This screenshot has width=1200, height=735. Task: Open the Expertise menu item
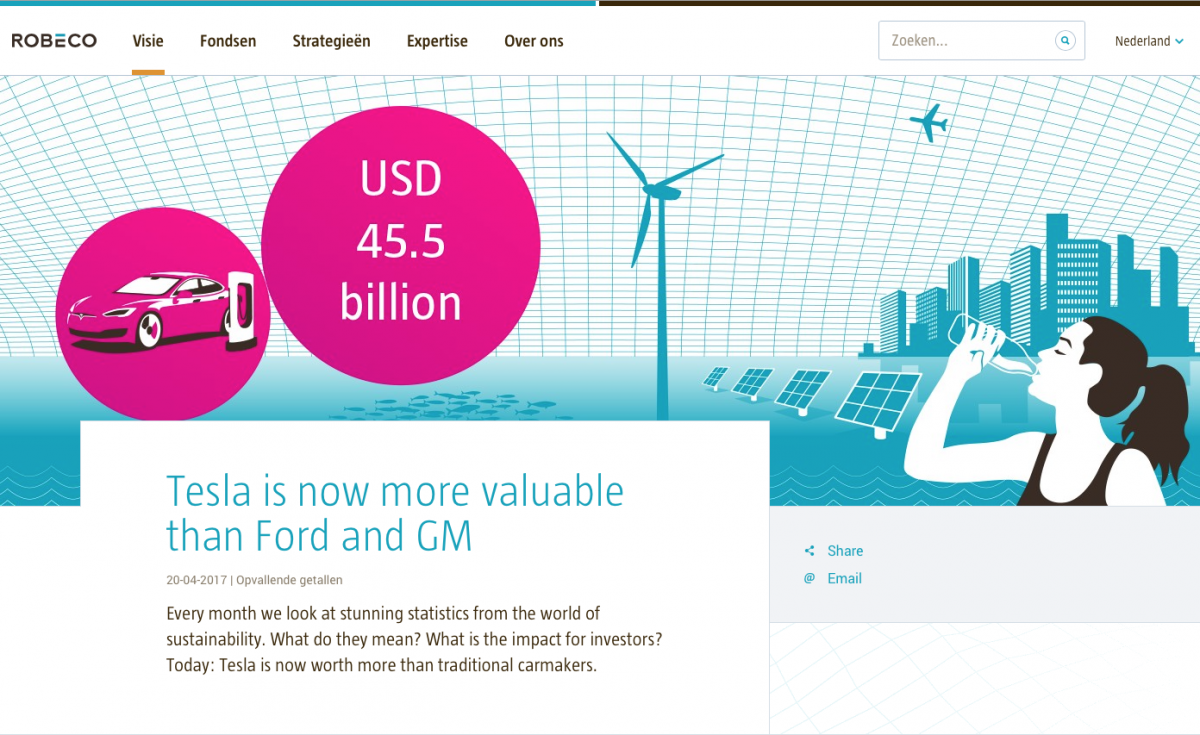tap(437, 41)
